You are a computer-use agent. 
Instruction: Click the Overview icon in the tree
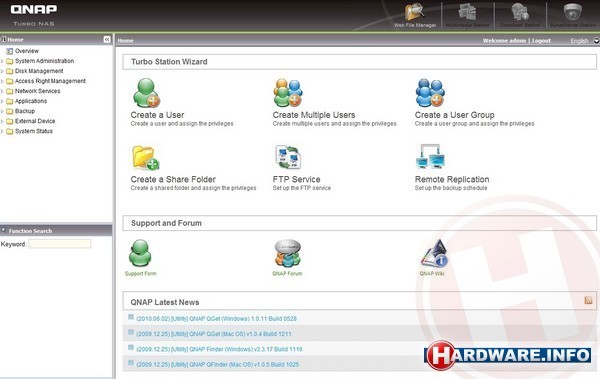[10, 51]
